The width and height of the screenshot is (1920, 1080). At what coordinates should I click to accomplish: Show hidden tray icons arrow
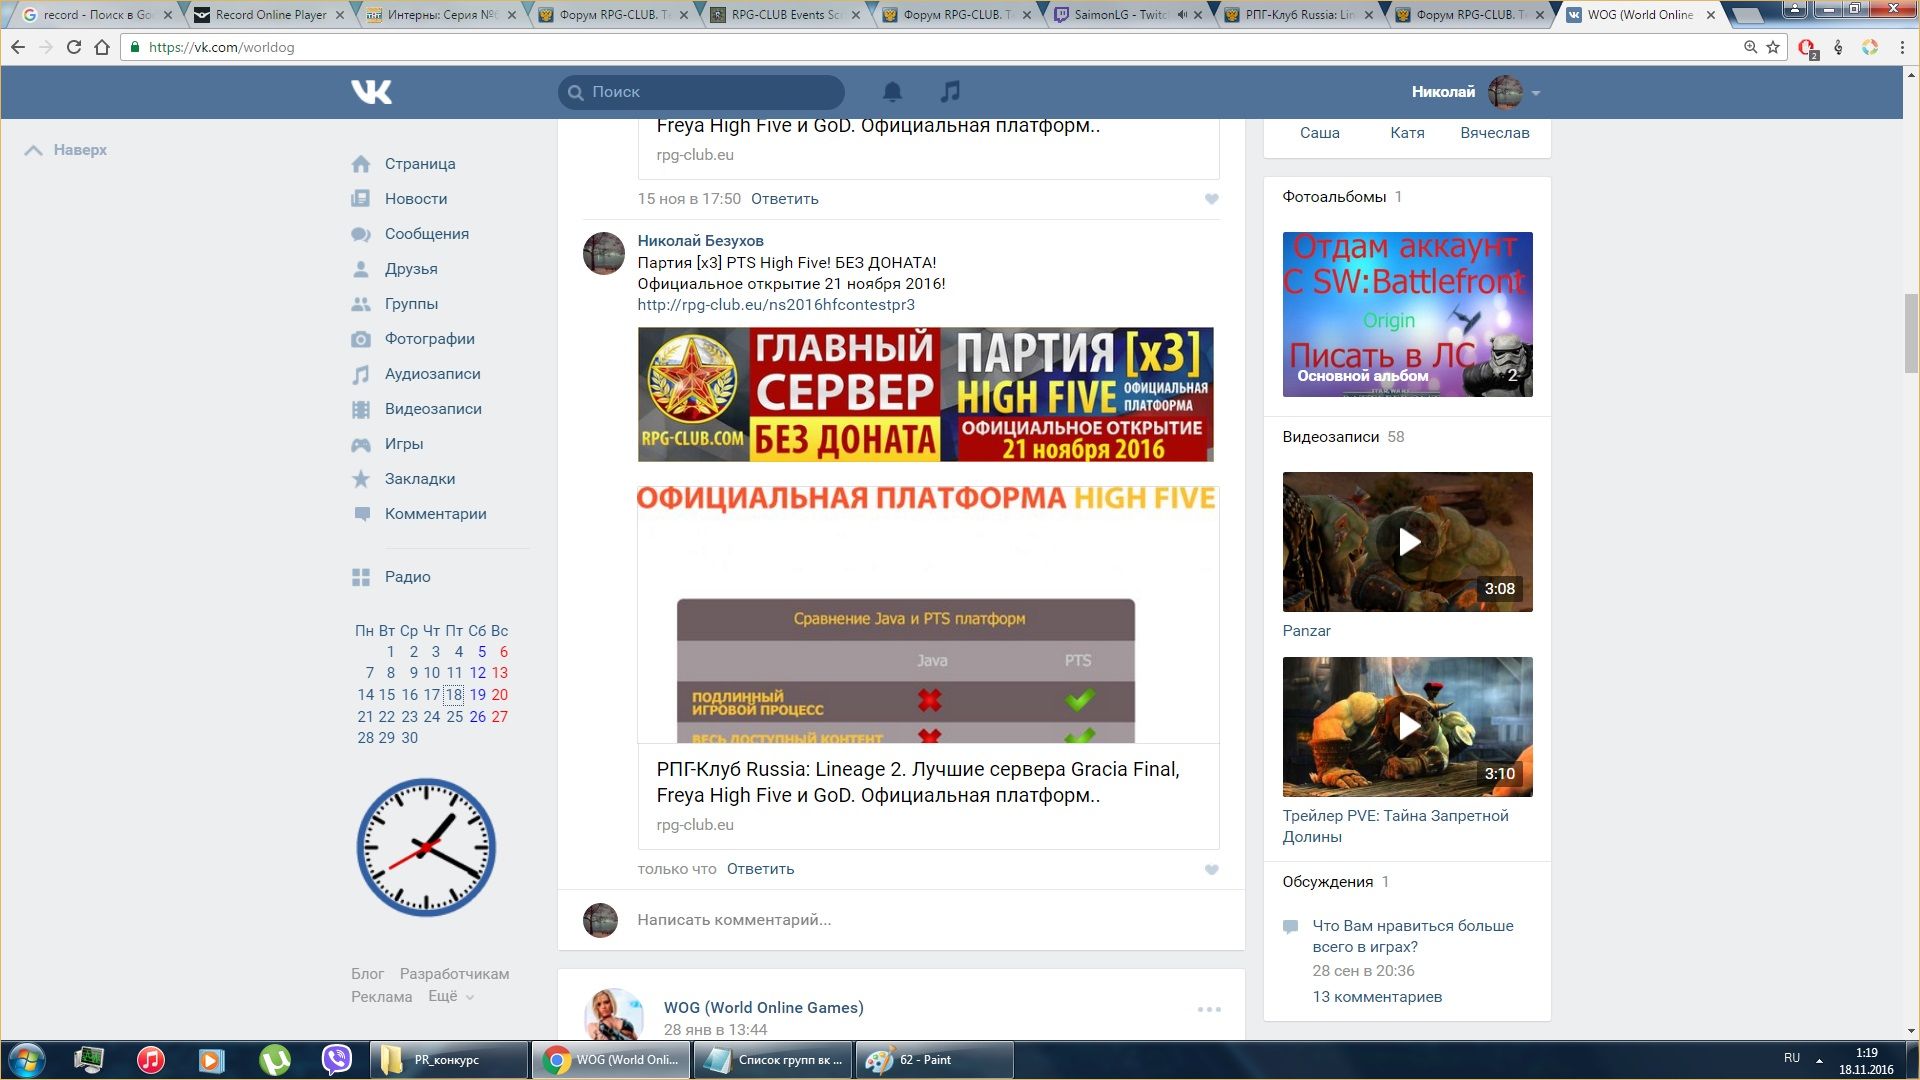click(1819, 1060)
